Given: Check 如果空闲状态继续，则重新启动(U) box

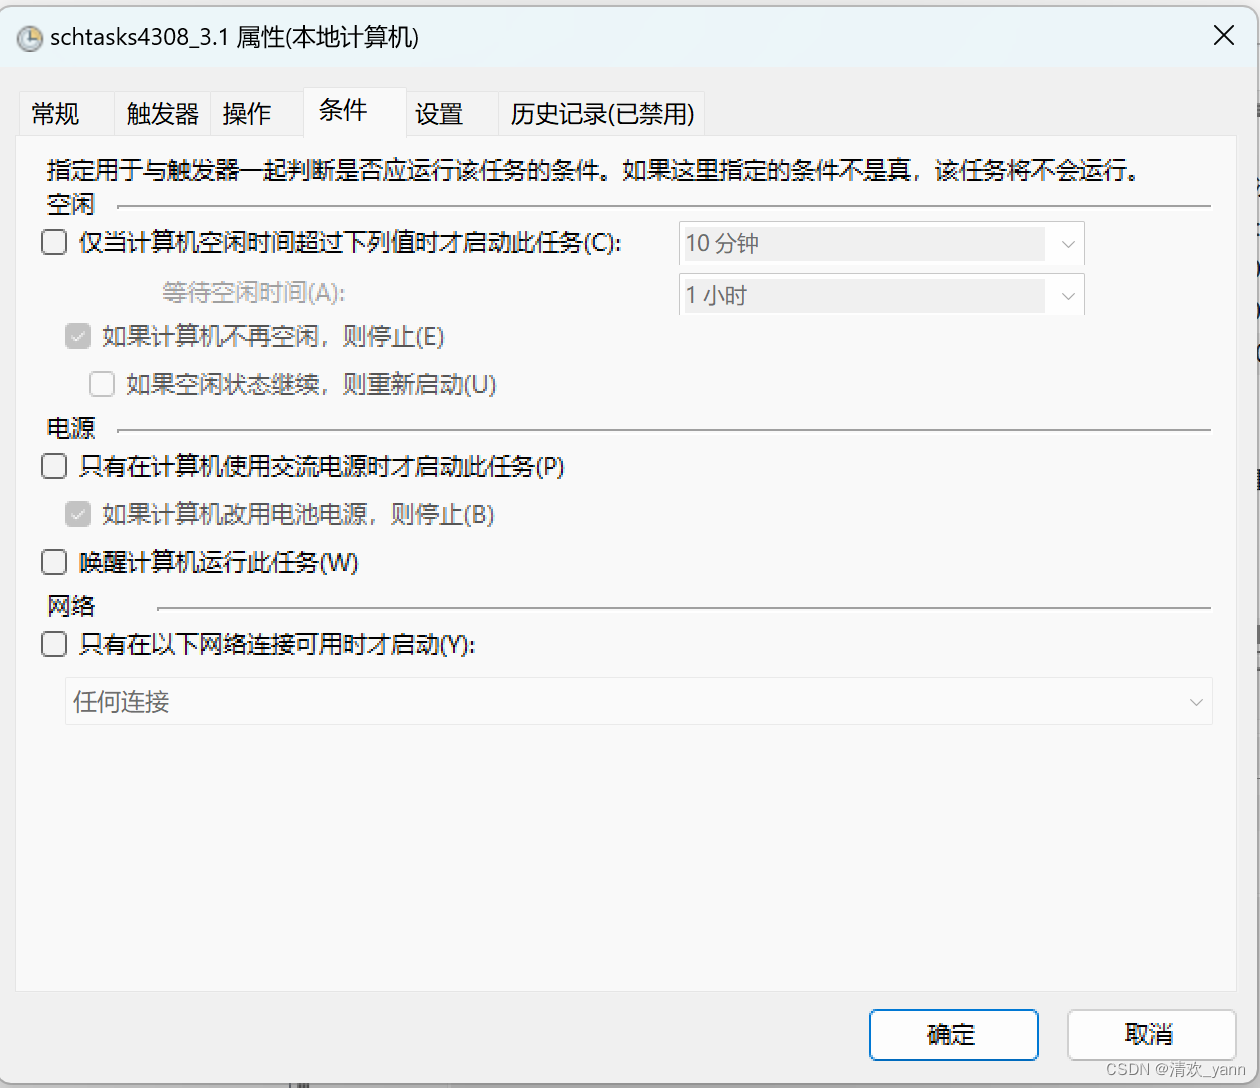Looking at the screenshot, I should coord(102,384).
